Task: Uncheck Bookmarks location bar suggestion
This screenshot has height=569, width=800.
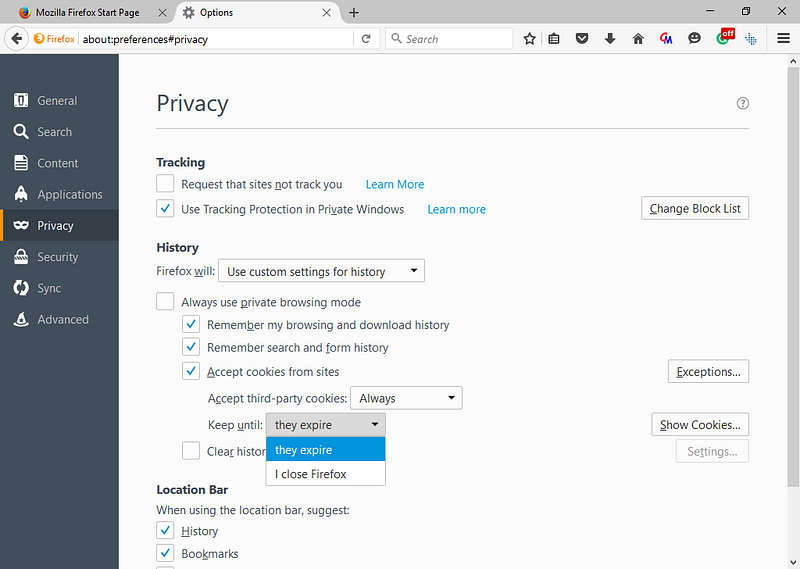Action: coord(165,553)
